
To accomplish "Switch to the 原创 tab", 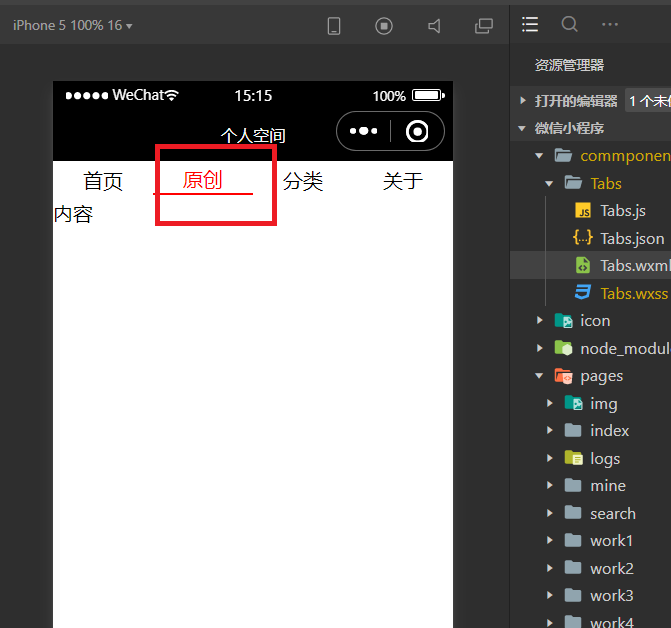I will pos(202,180).
